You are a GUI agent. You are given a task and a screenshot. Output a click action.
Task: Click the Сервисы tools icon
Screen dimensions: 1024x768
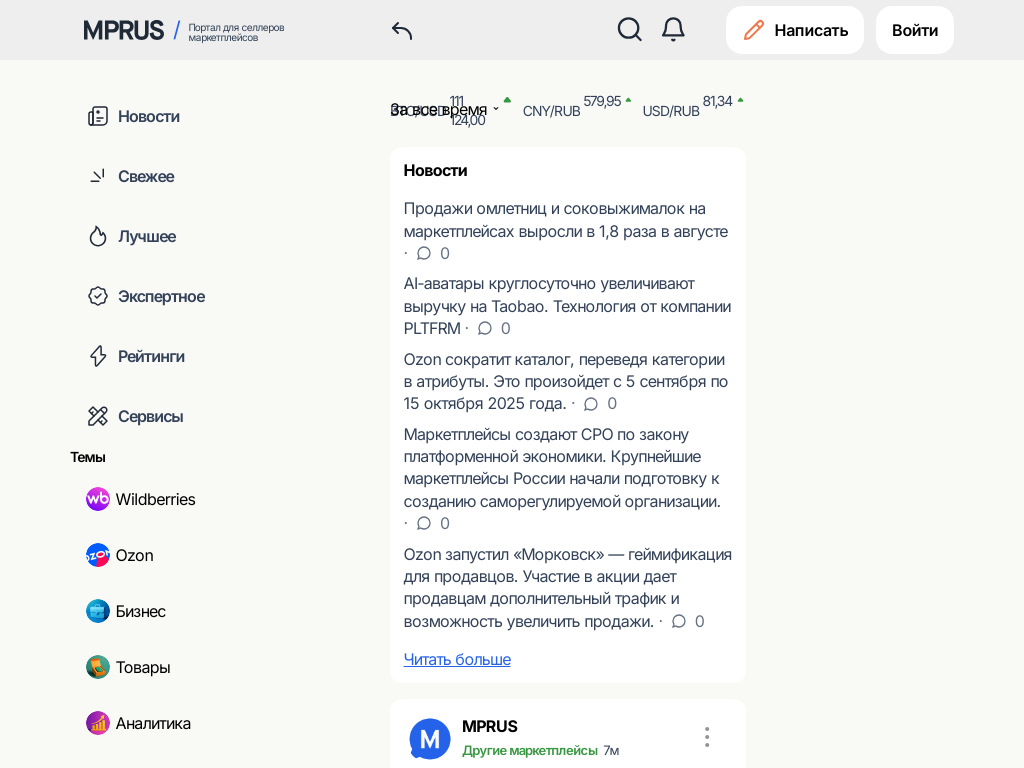click(98, 416)
